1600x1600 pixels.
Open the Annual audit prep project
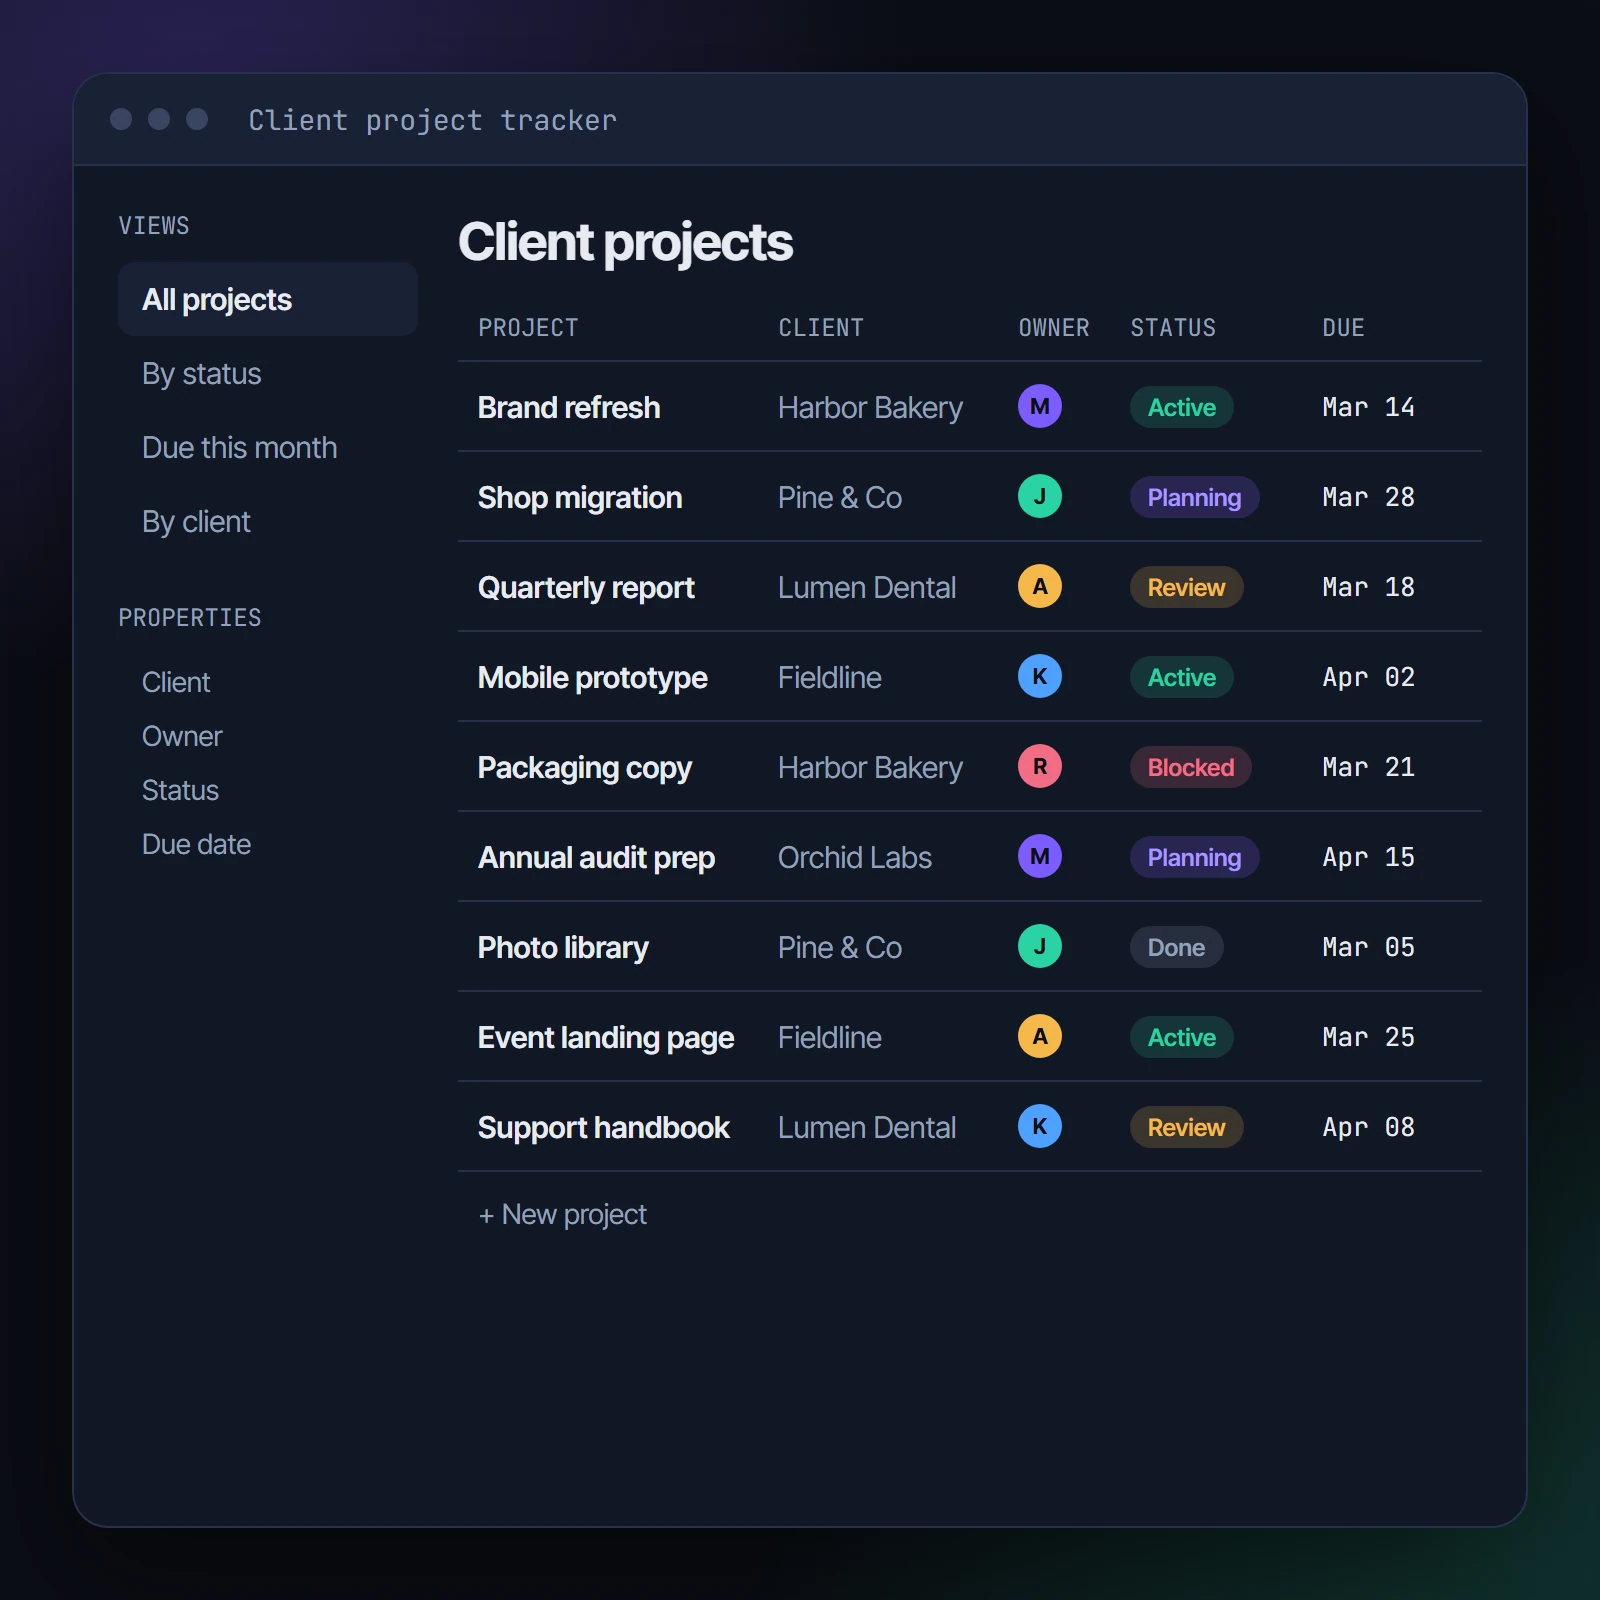click(597, 857)
